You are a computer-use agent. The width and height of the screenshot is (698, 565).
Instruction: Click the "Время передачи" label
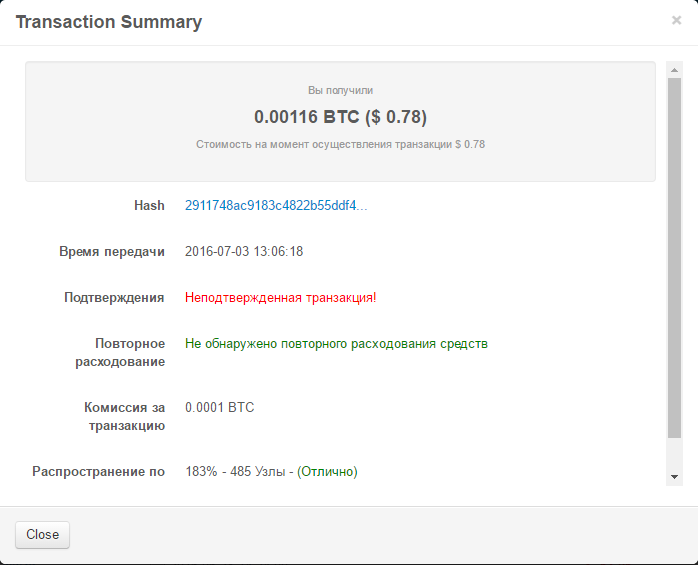[112, 251]
